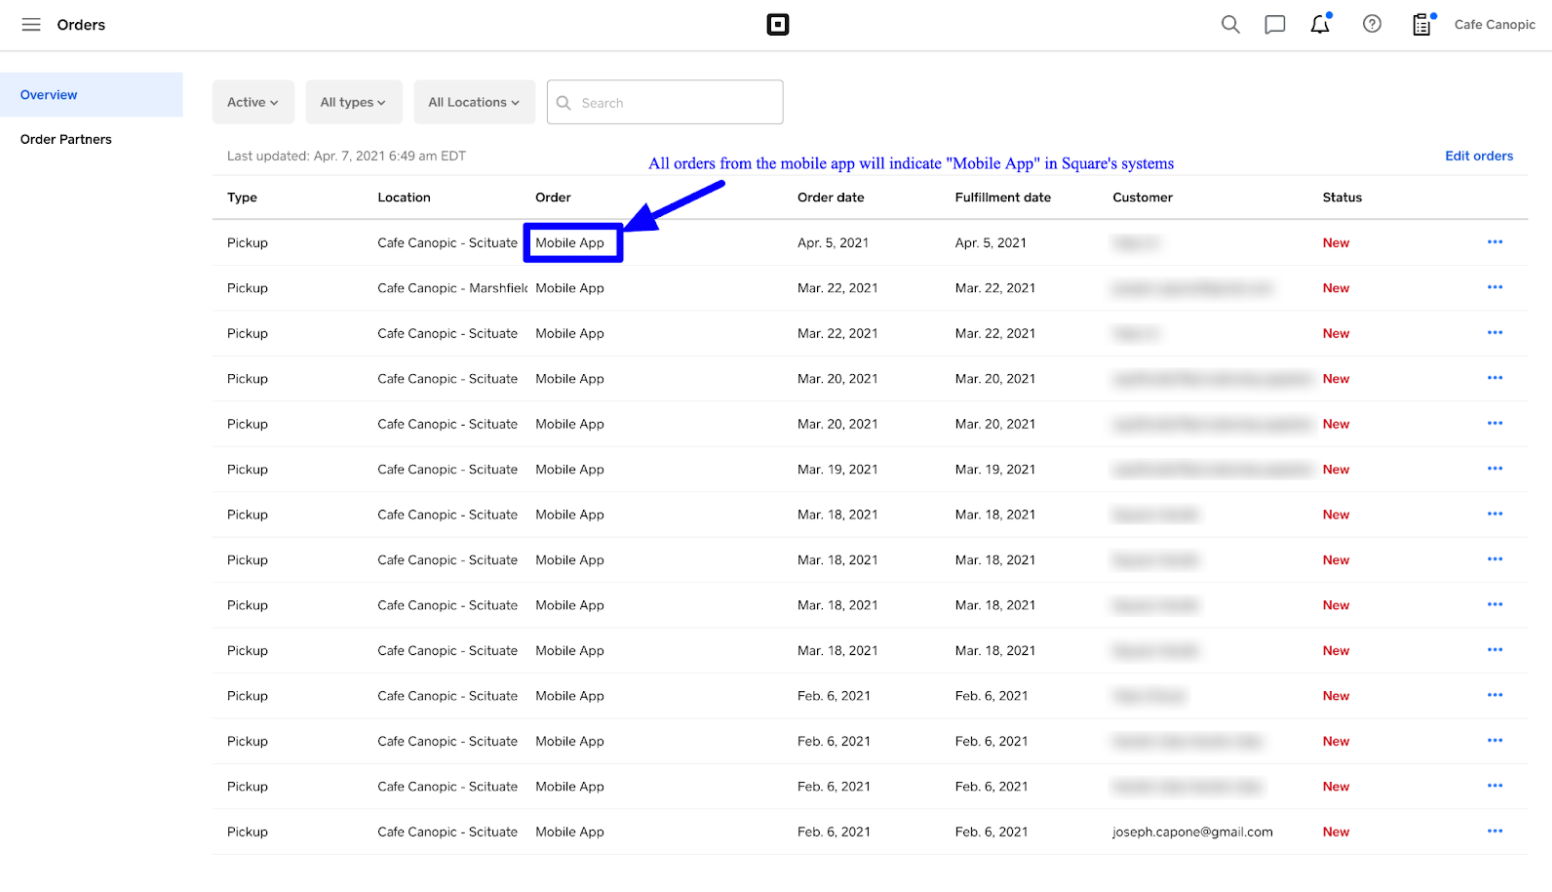Screen dimensions: 1552x892
Task: Open the Cafe Canopic account menu
Action: click(1494, 25)
